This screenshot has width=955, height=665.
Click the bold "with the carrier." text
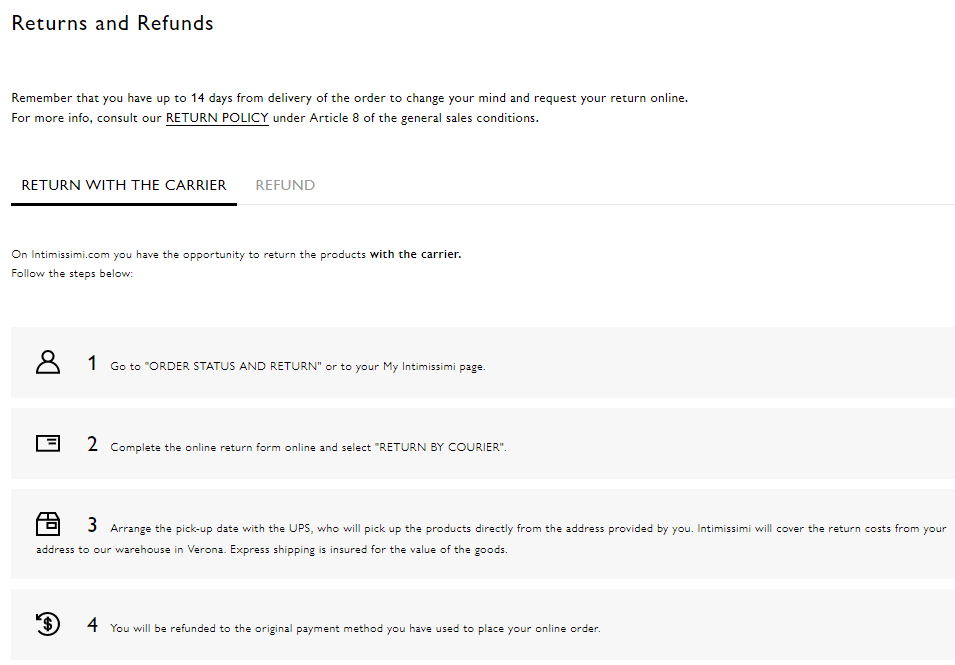click(415, 254)
